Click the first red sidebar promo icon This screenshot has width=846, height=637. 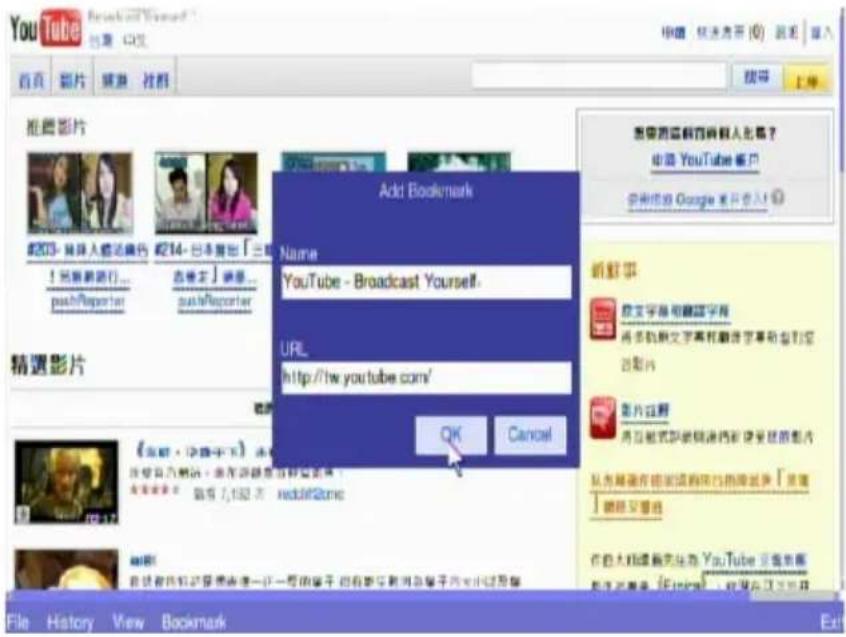point(603,319)
